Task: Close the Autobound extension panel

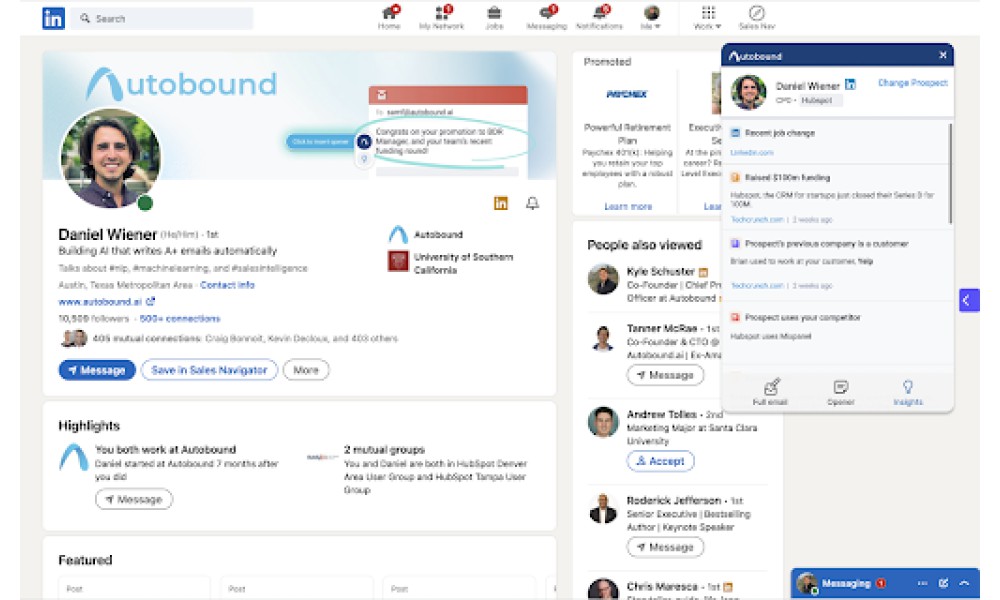Action: point(943,55)
